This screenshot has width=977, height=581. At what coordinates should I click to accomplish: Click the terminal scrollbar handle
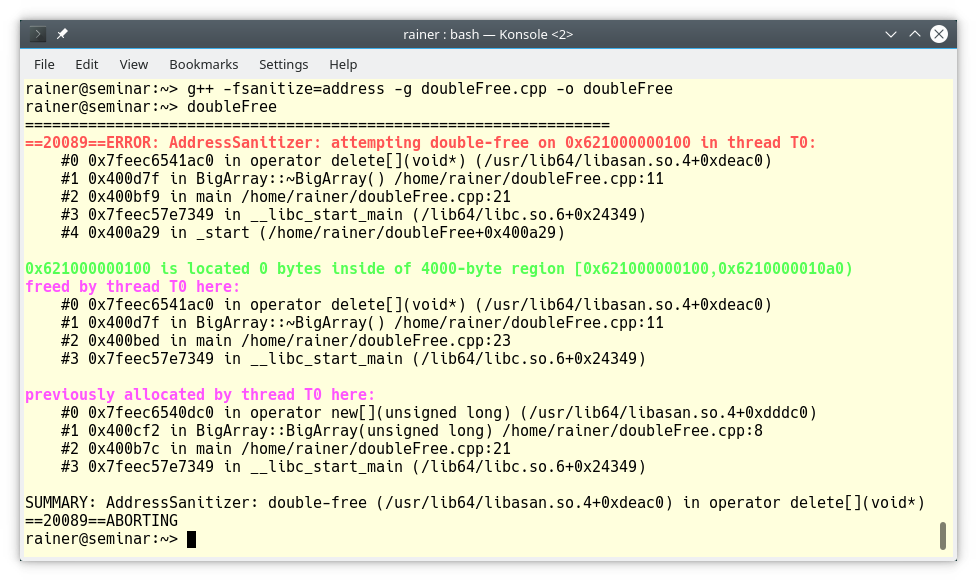point(942,535)
